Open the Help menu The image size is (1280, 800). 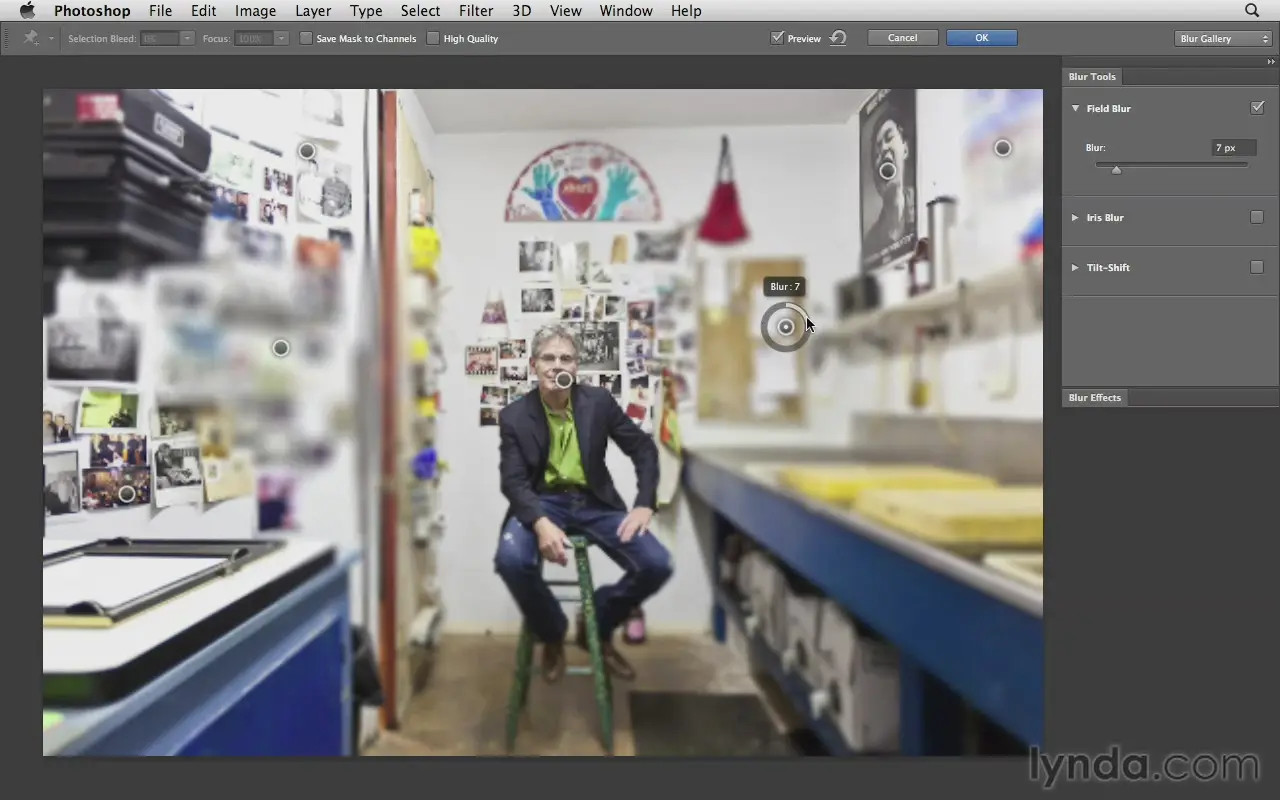point(686,10)
